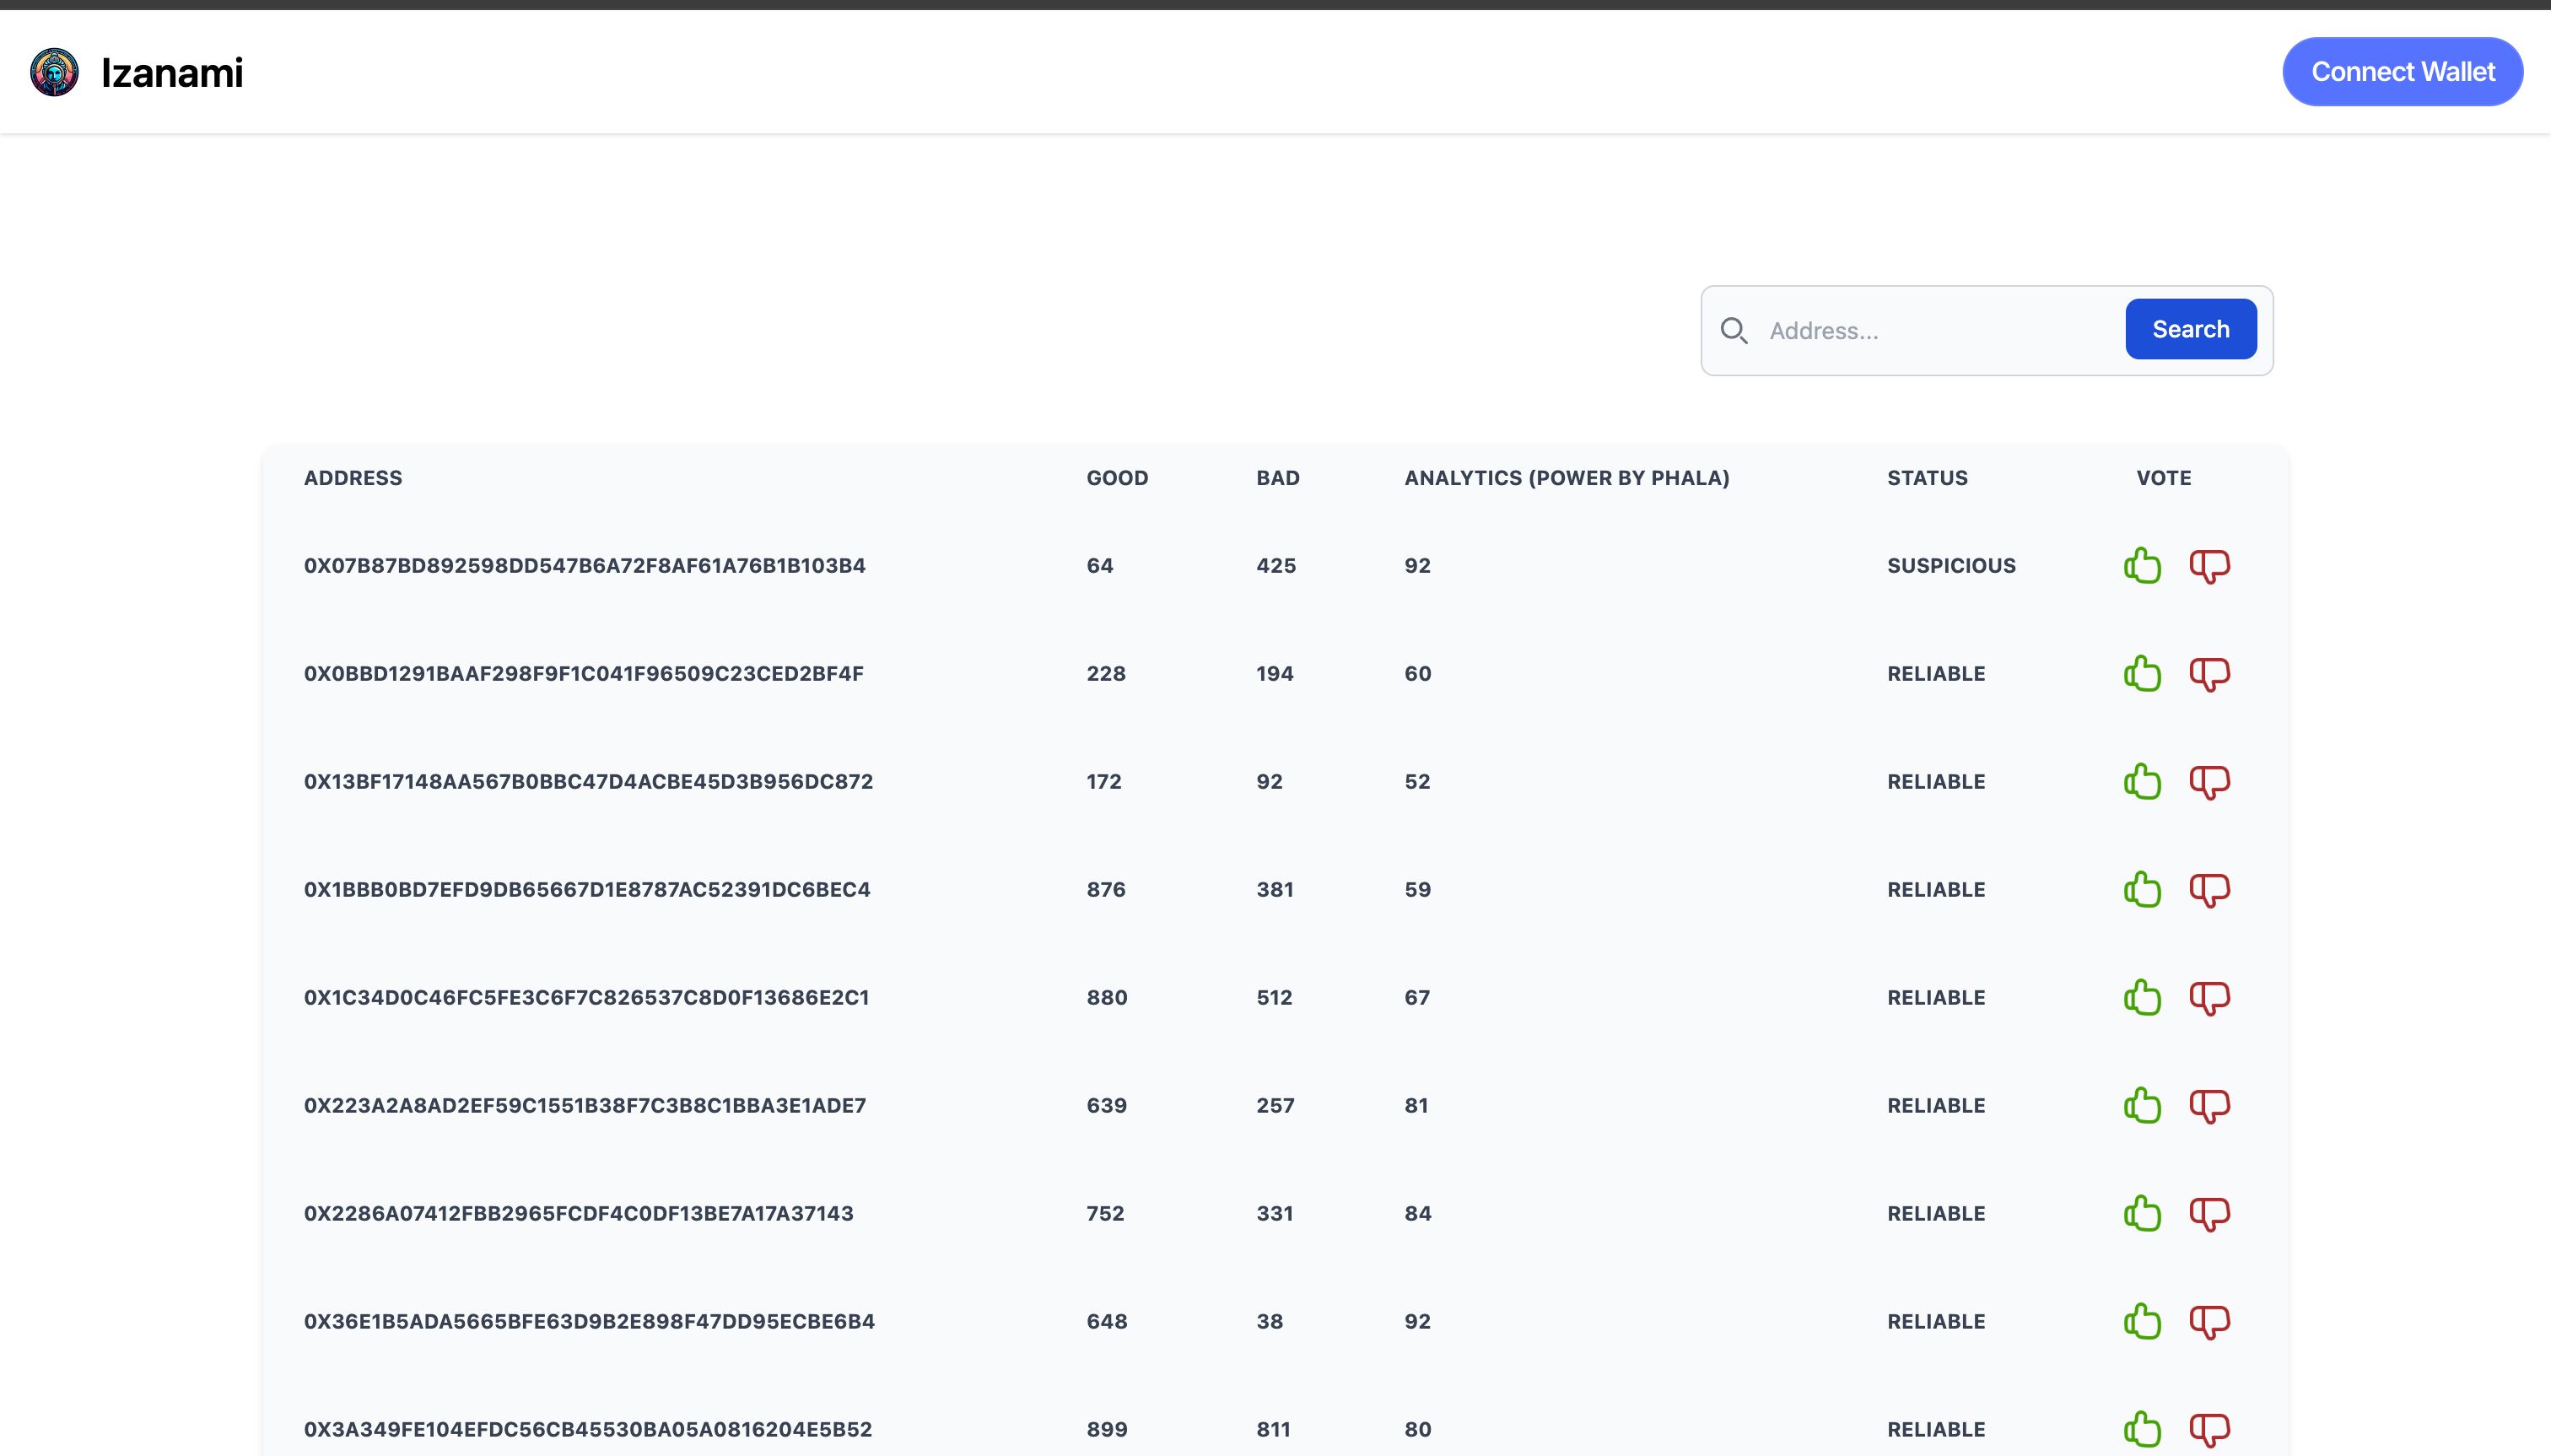The image size is (2551, 1456).
Task: Upvote address 0X07B87BD892598DD547B6A72F8AF61A76B1B103B4
Action: tap(2142, 565)
